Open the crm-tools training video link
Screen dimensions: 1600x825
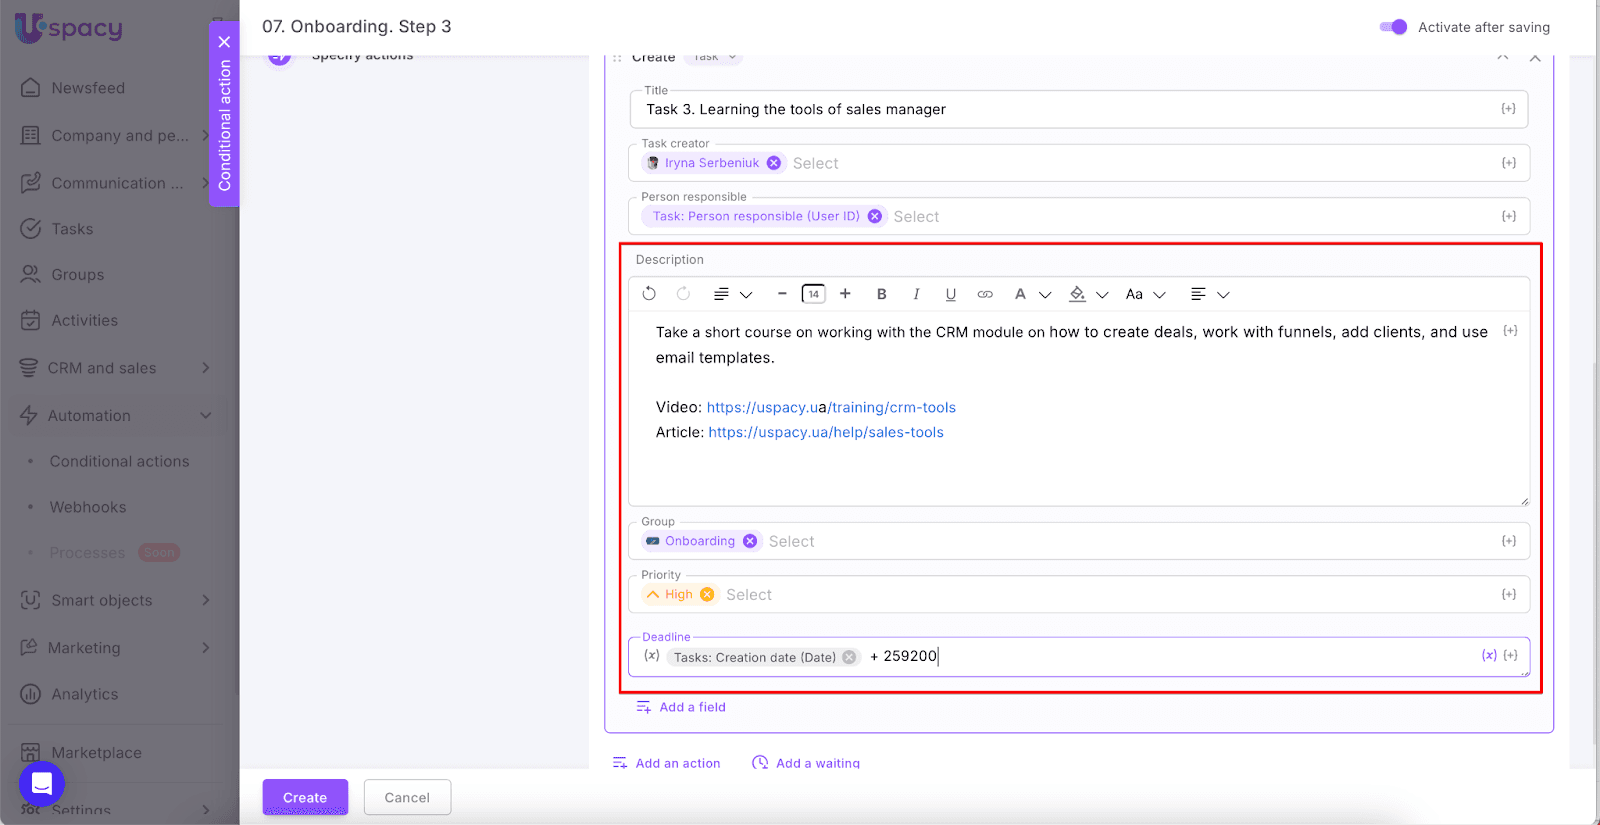[831, 407]
